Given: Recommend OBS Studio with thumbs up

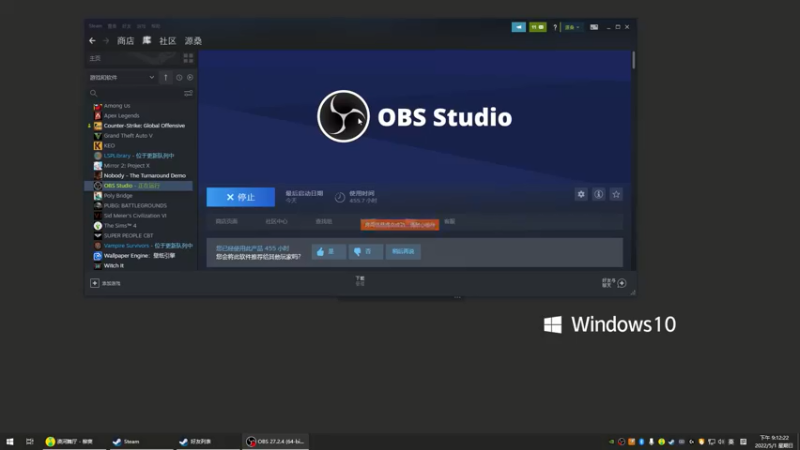Looking at the screenshot, I should point(328,252).
